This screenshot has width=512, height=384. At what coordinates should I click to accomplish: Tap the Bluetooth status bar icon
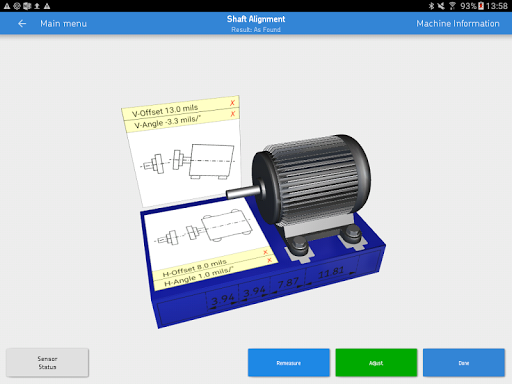[431, 6]
